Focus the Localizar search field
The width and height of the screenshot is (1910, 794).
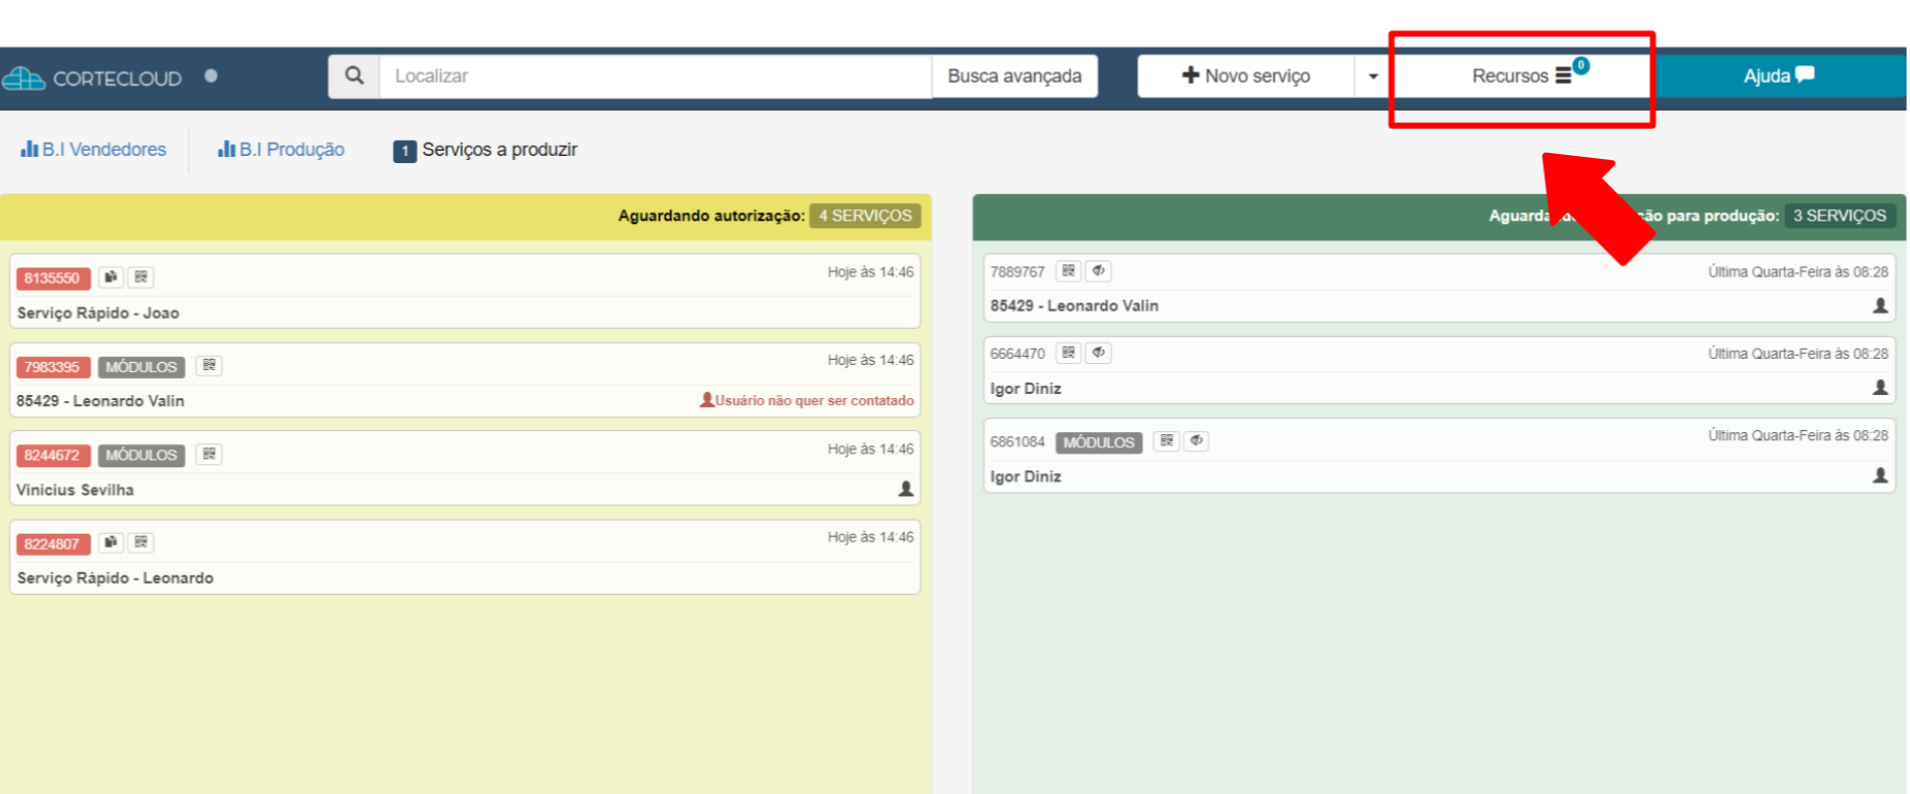(655, 76)
